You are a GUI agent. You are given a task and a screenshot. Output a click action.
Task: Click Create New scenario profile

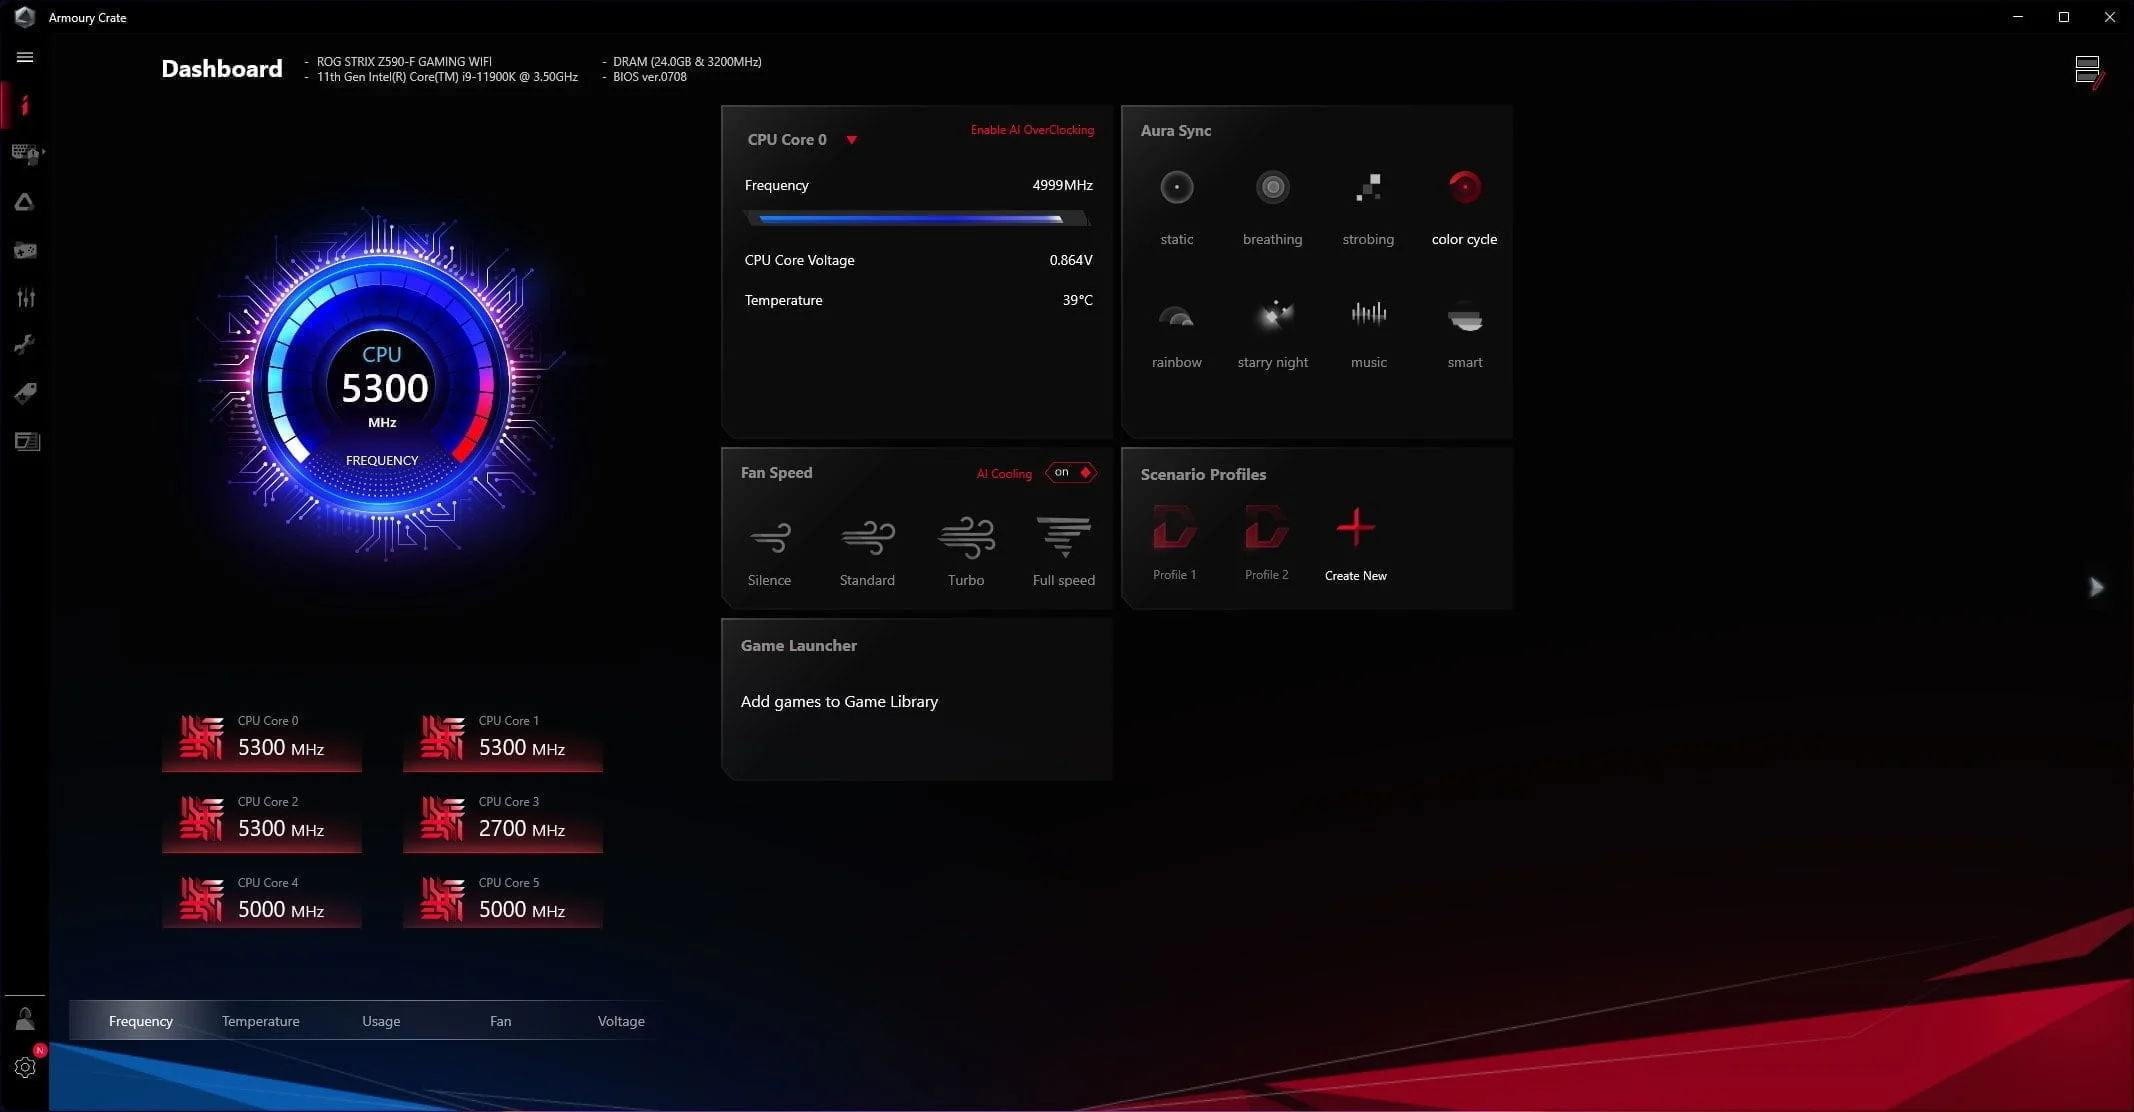[x=1355, y=529]
